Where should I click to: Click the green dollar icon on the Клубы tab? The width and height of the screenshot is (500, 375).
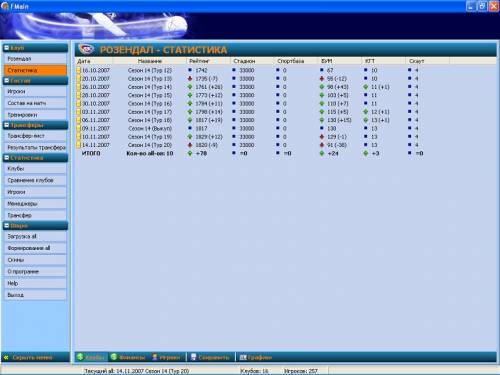click(x=80, y=357)
